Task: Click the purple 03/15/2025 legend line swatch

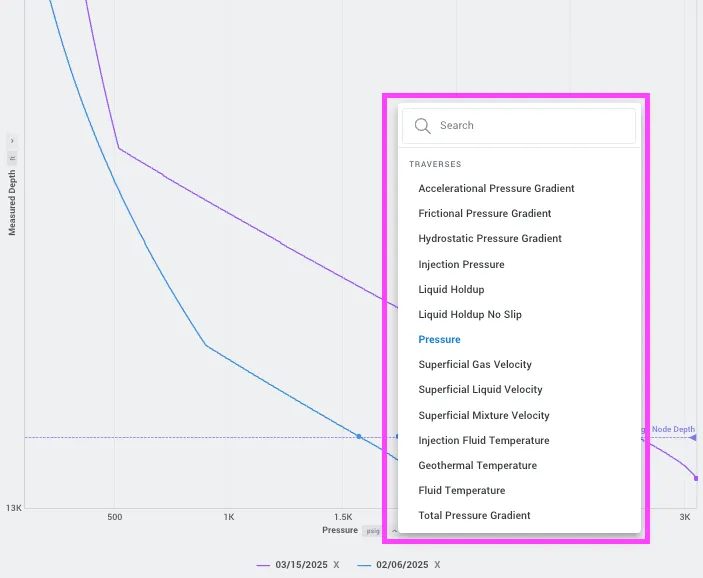Action: [263, 565]
